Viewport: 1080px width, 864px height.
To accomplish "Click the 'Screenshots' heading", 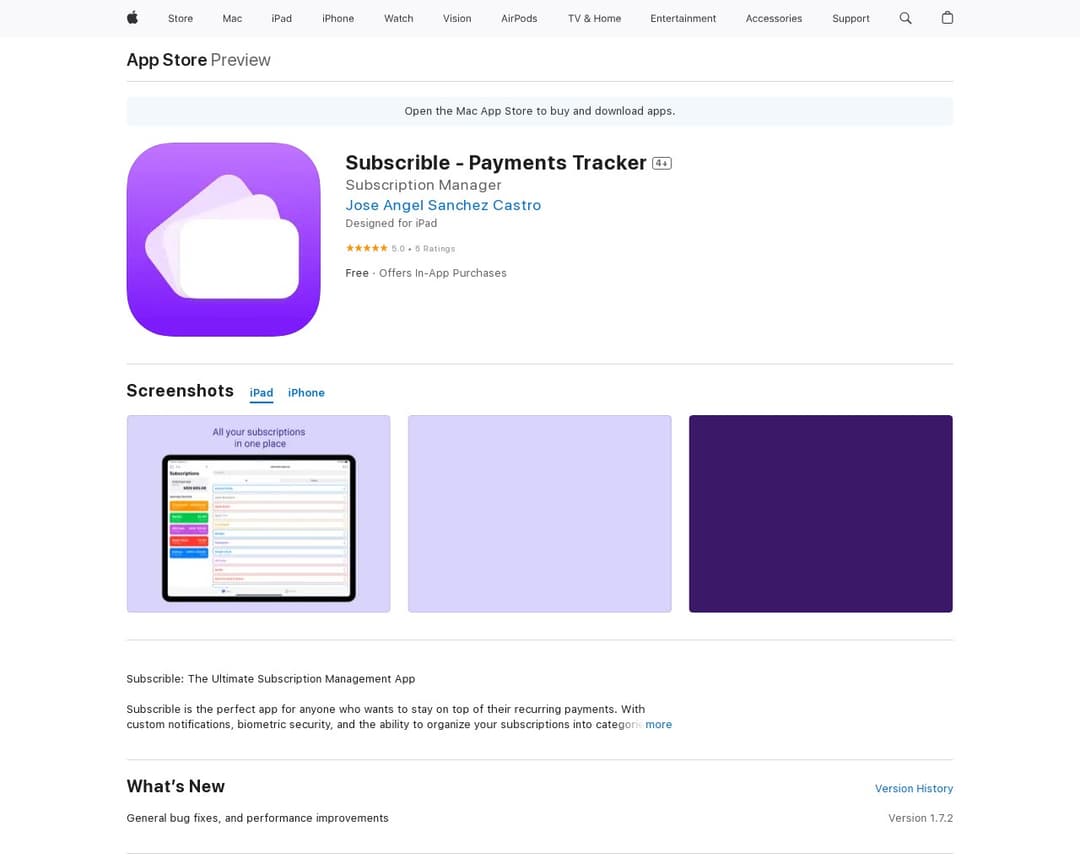I will coord(180,391).
